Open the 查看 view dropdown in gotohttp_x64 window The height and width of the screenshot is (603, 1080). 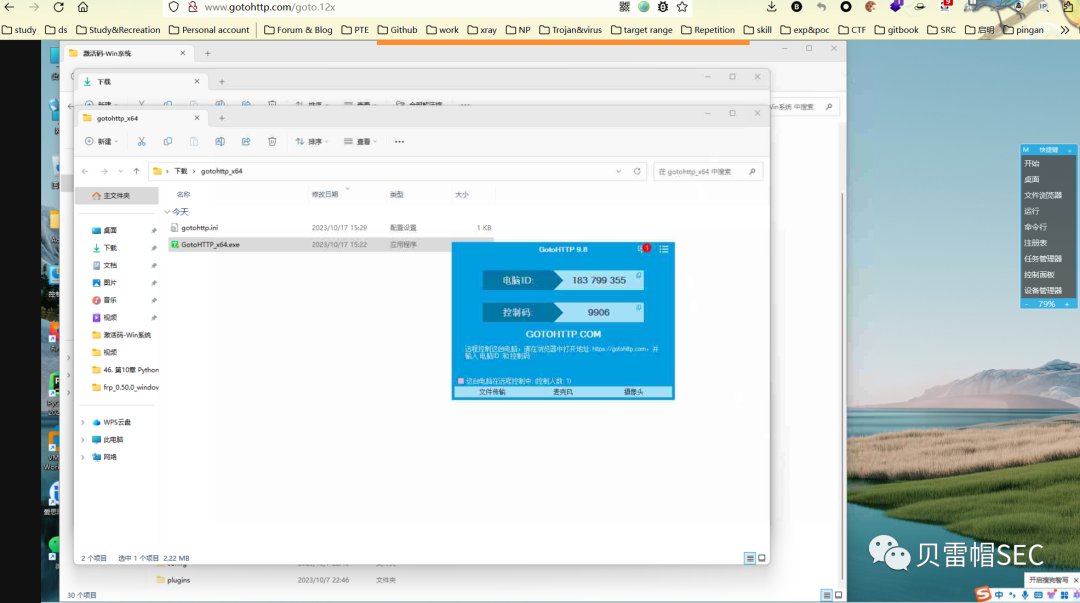(x=360, y=141)
